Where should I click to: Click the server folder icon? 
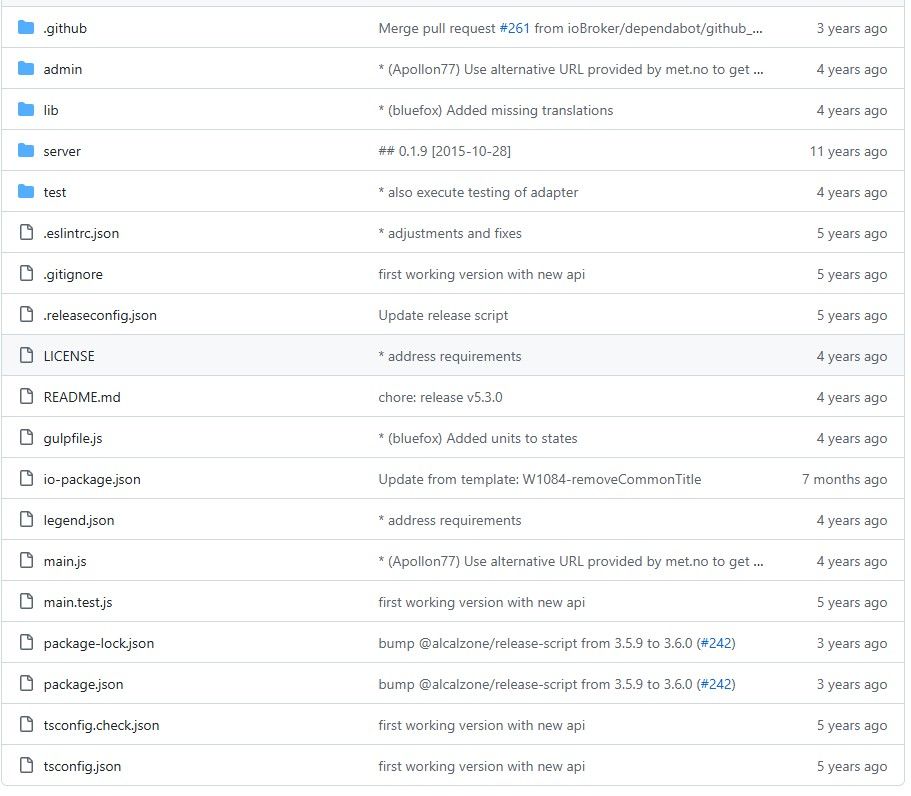(x=26, y=150)
